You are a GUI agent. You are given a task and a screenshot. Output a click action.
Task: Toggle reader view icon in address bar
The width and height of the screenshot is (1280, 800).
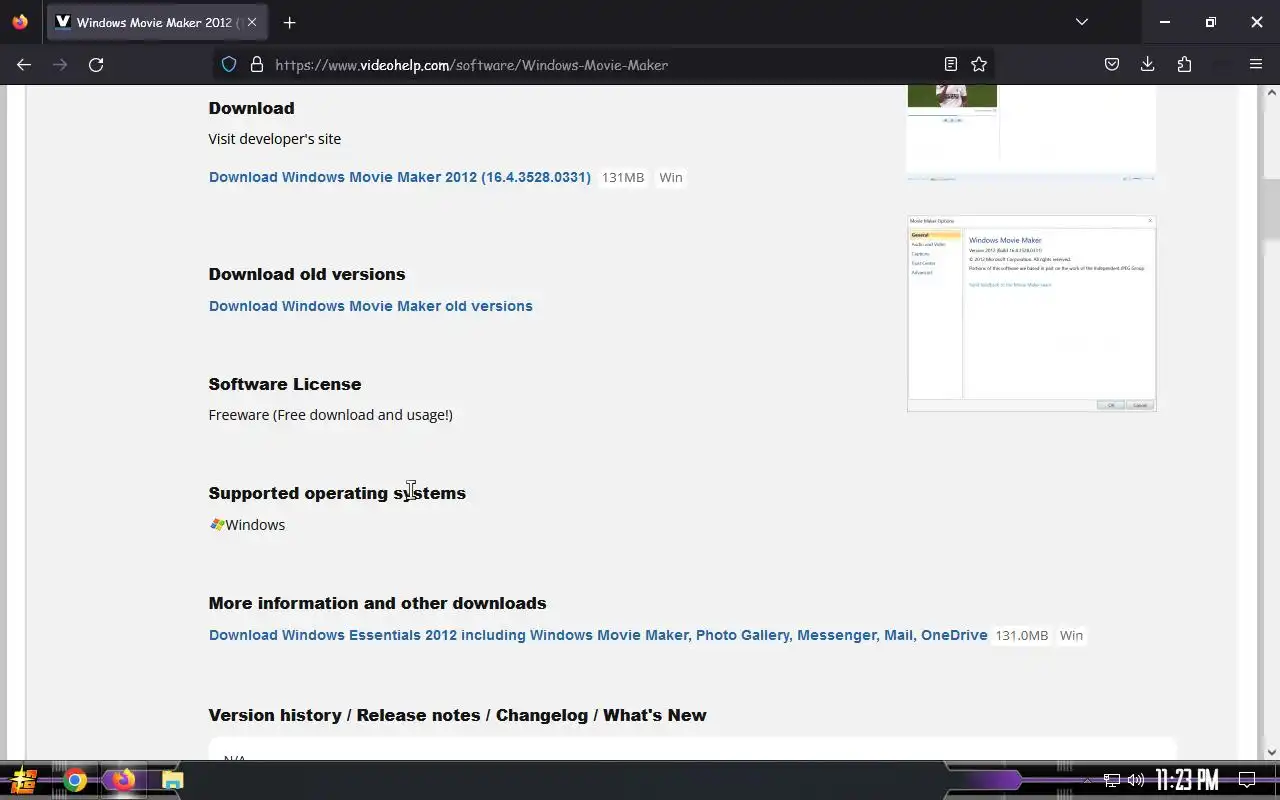(x=951, y=64)
